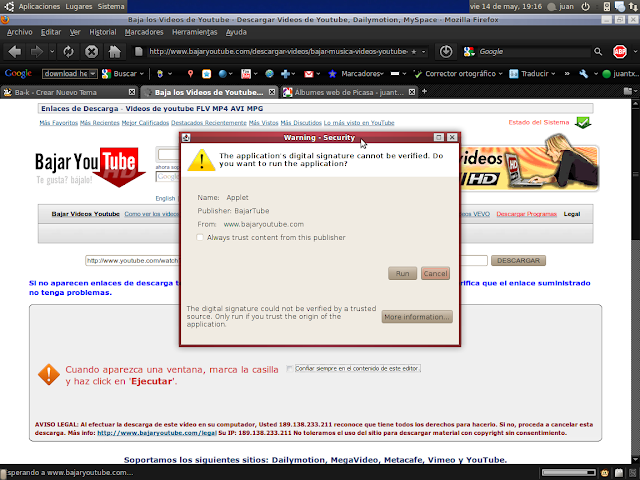Open the Herramientas menu
This screenshot has height=480, width=640.
point(194,32)
